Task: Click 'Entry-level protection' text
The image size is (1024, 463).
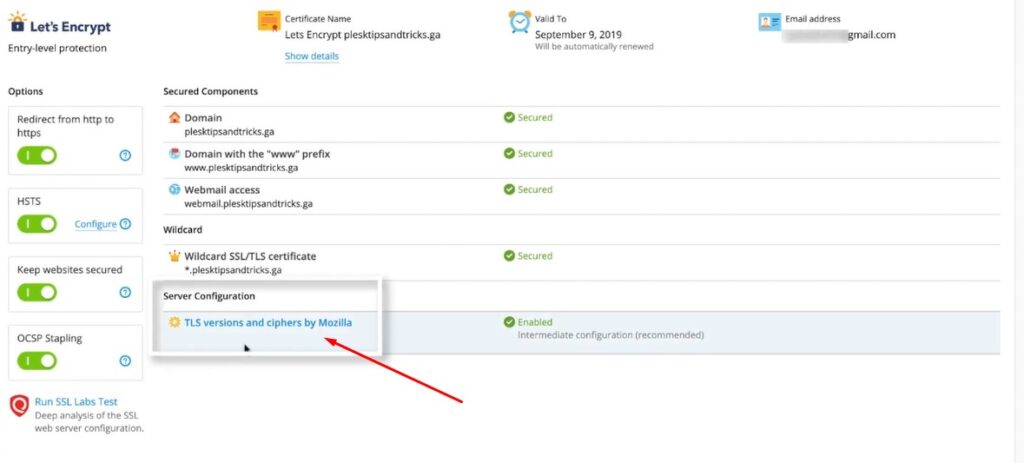Action: click(x=57, y=48)
